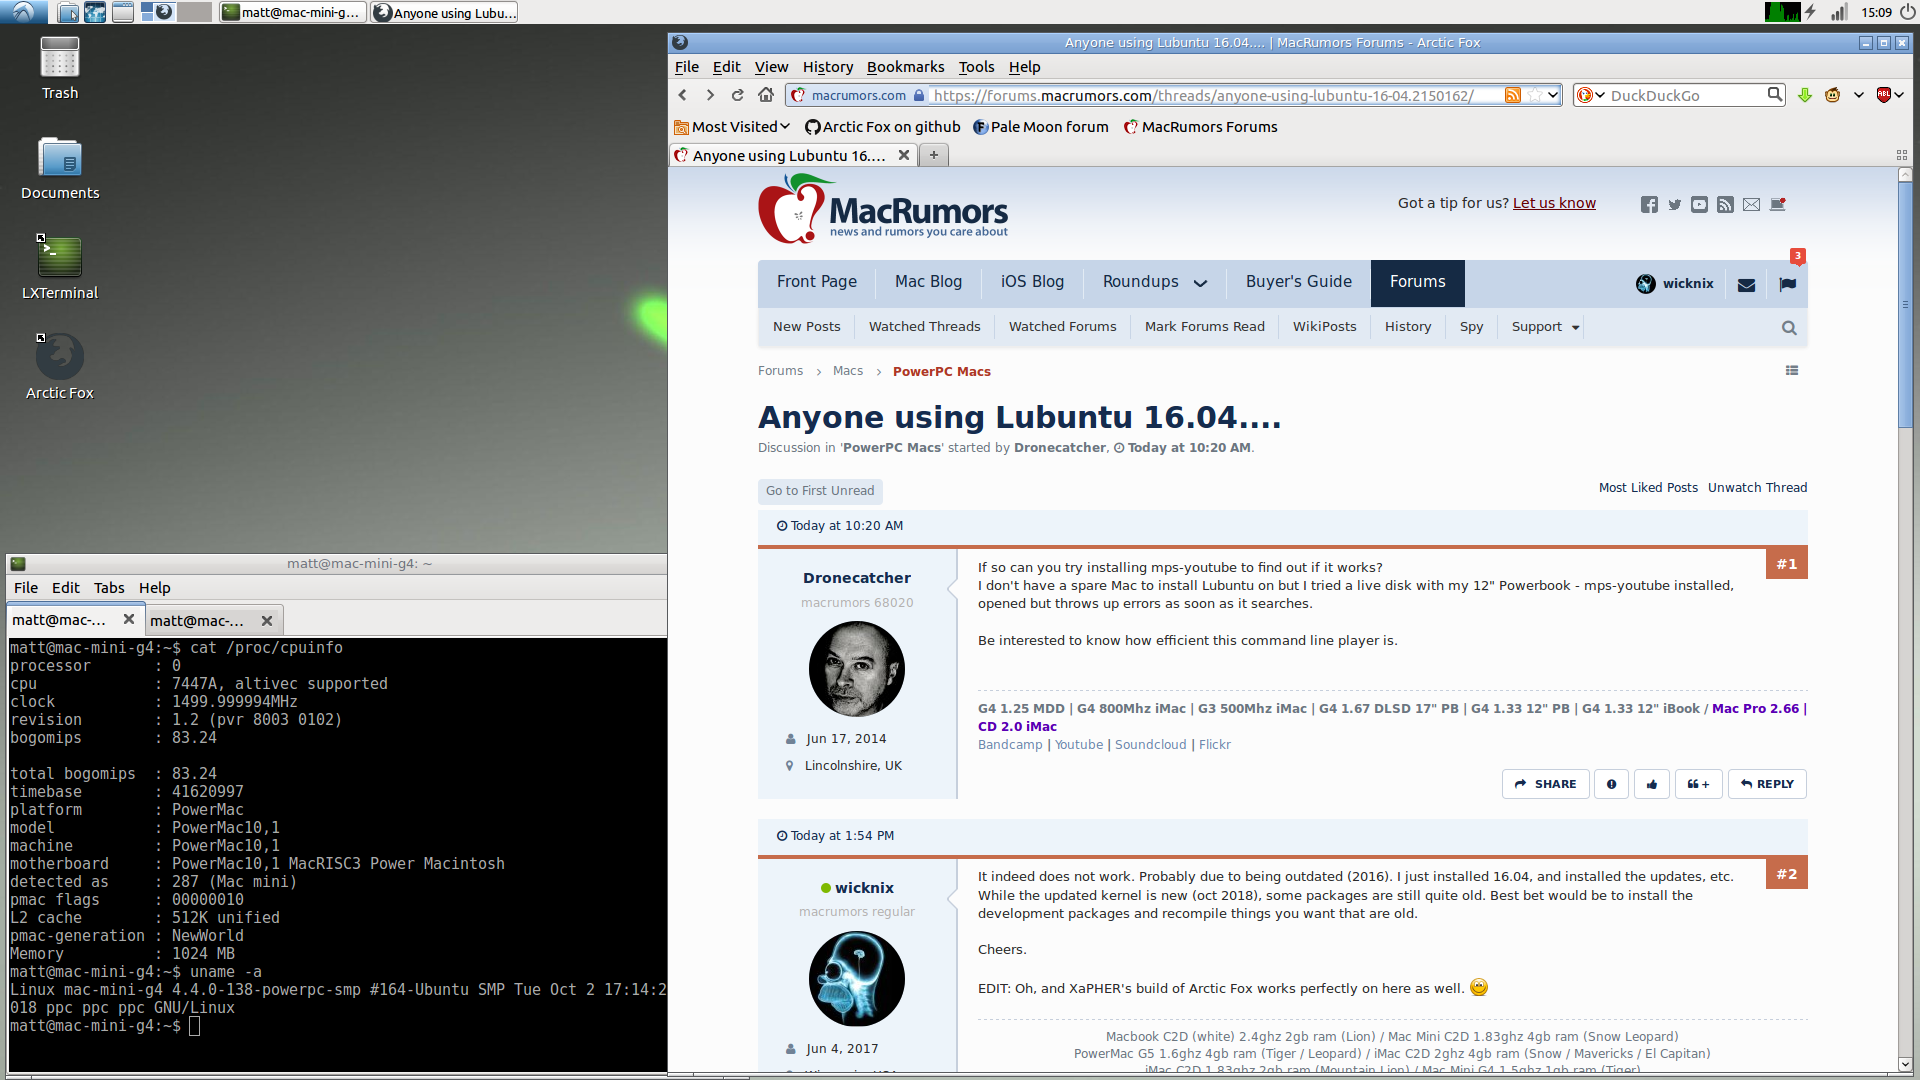Select the LXTerminal desktop shortcut
Image resolution: width=1920 pixels, height=1080 pixels.
[x=60, y=268]
